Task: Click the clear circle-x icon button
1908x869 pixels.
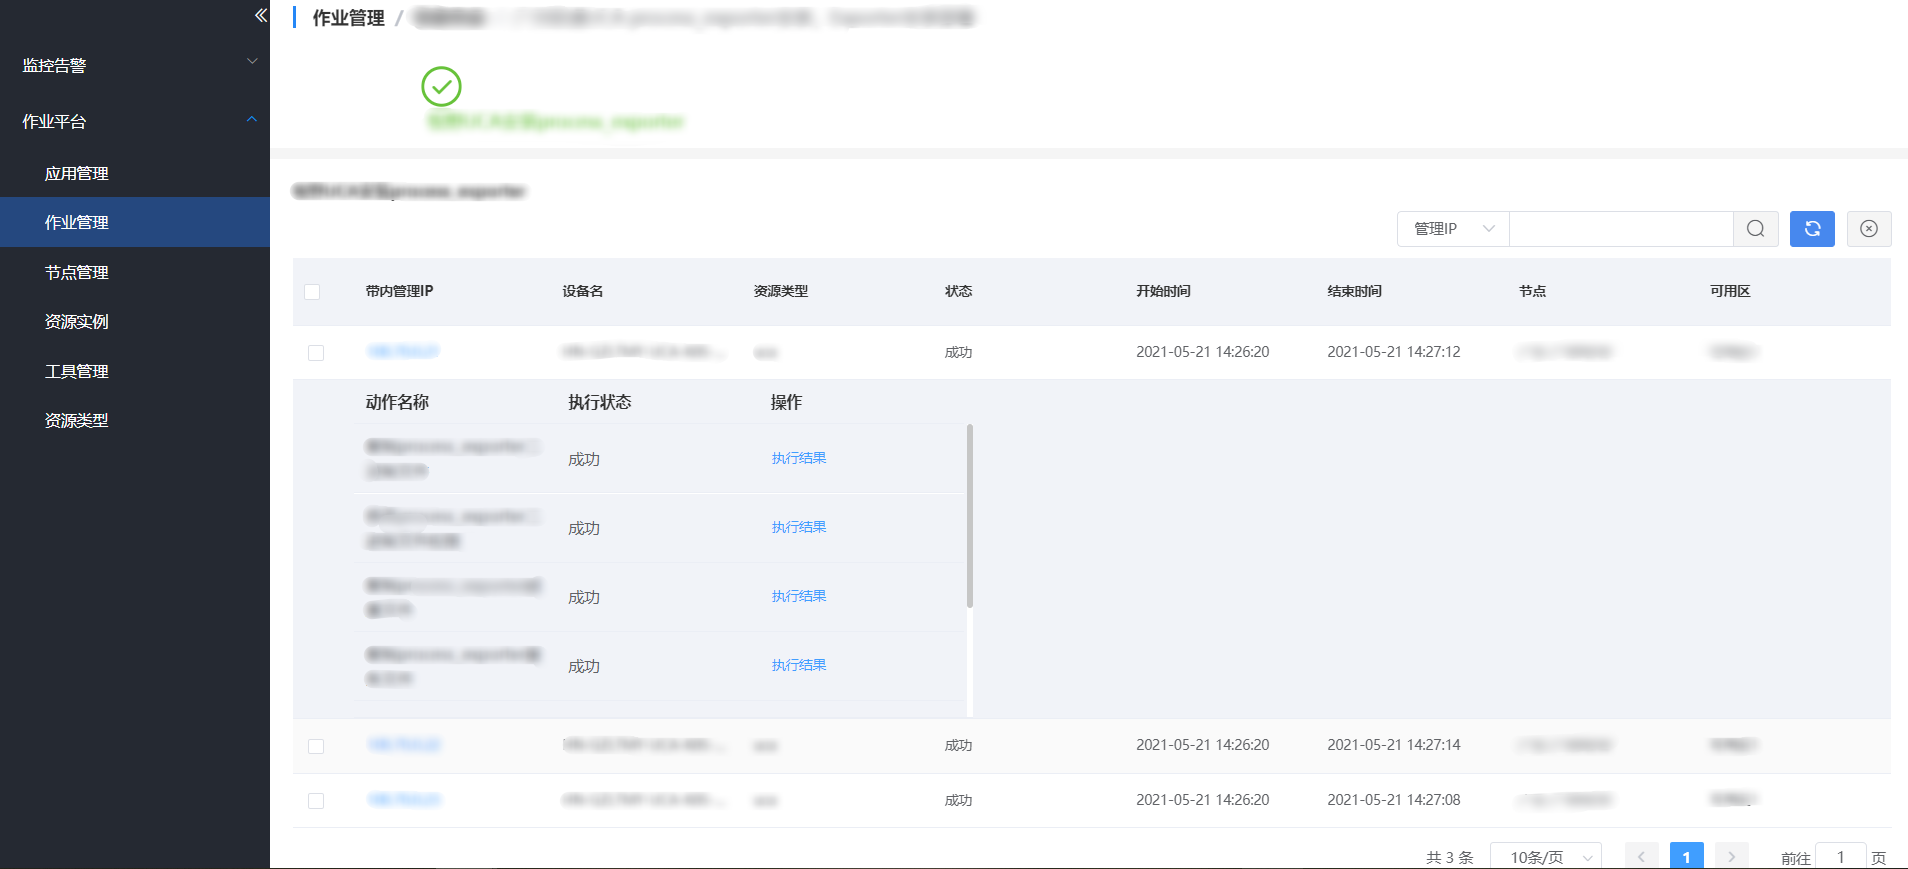Action: point(1868,229)
